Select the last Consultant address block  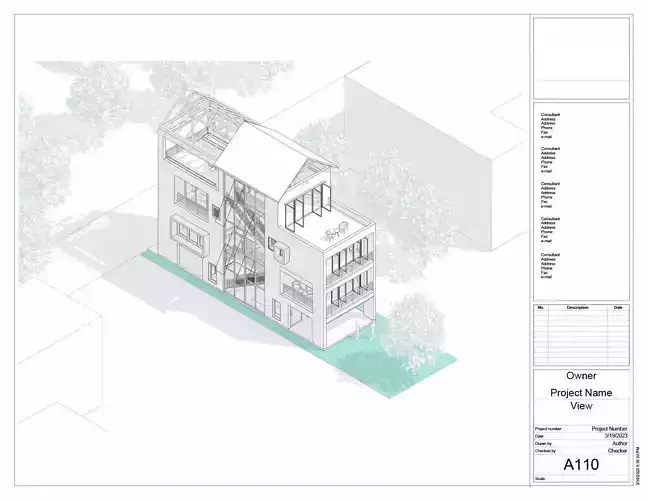(x=550, y=266)
